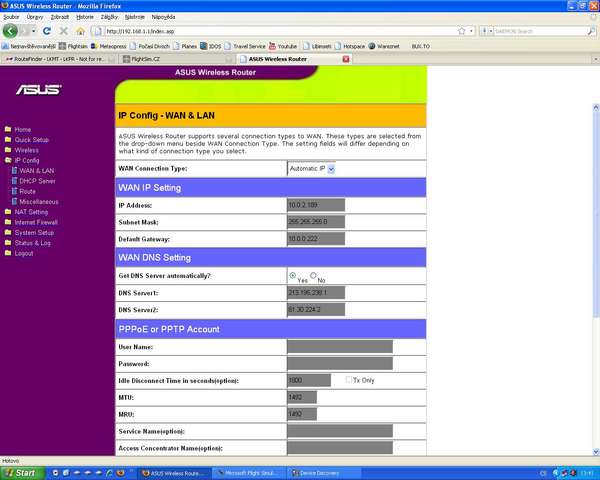Open the Youtube bookmark
The width and height of the screenshot is (600, 480).
283,46
